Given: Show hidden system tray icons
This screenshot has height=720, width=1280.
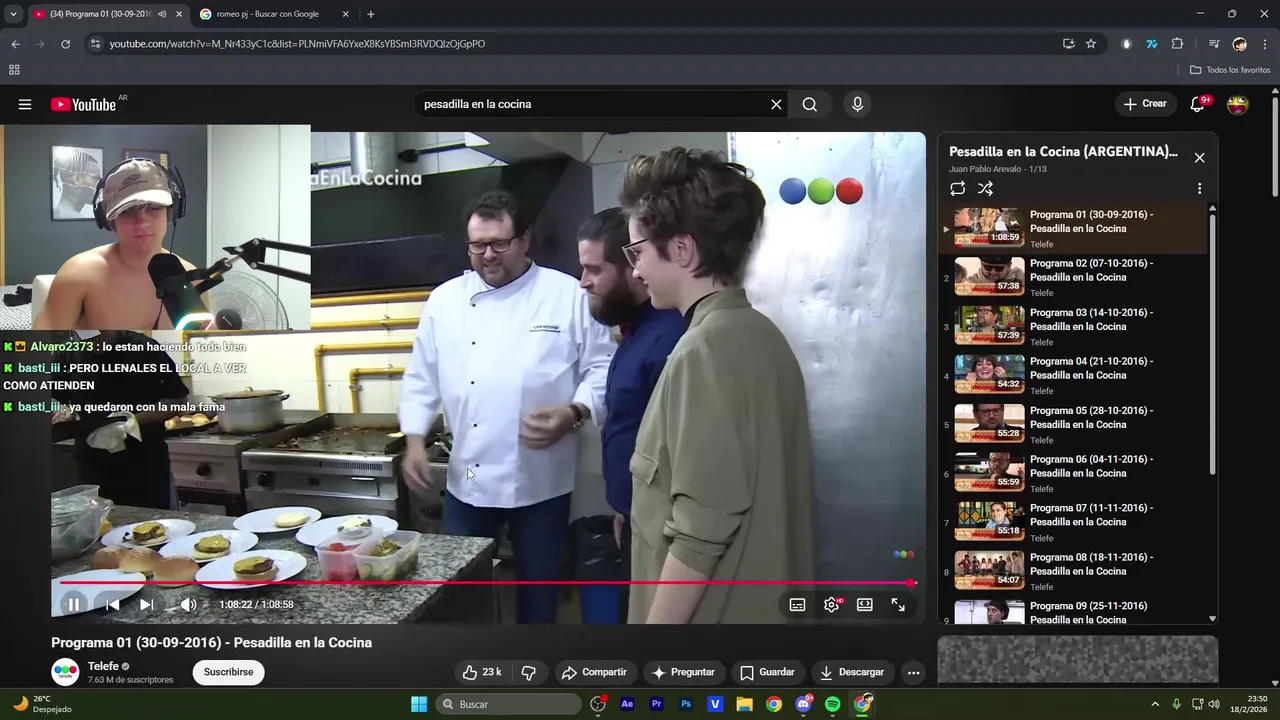Looking at the screenshot, I should click(x=1155, y=704).
